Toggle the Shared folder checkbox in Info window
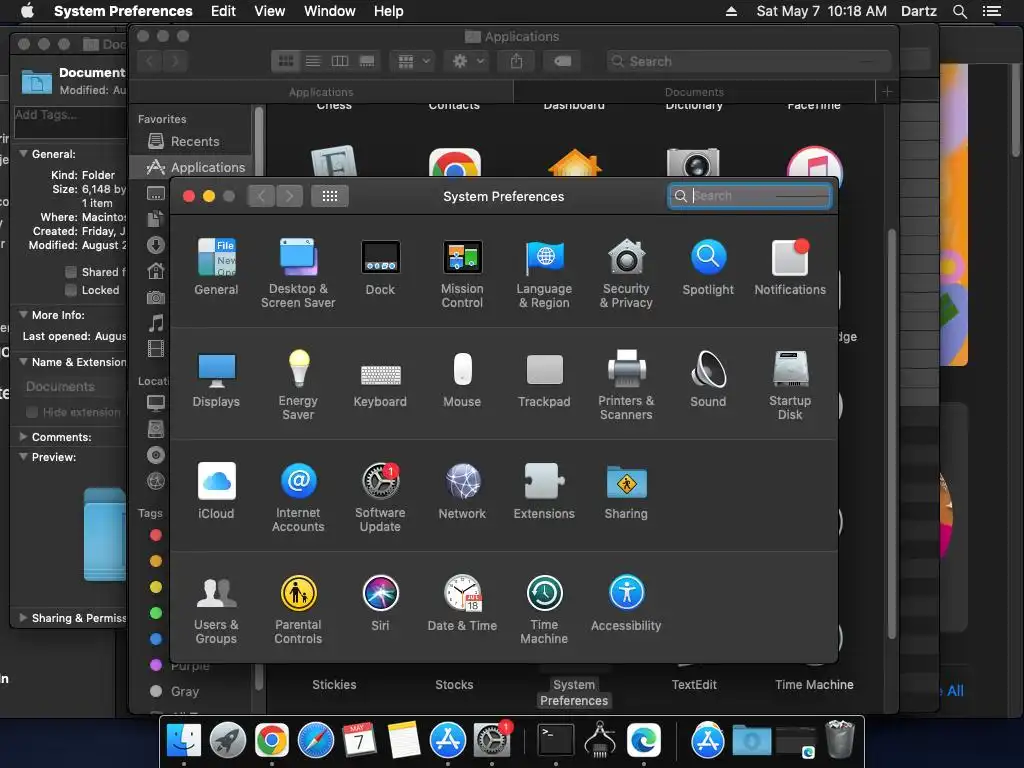The height and width of the screenshot is (768, 1024). point(71,272)
